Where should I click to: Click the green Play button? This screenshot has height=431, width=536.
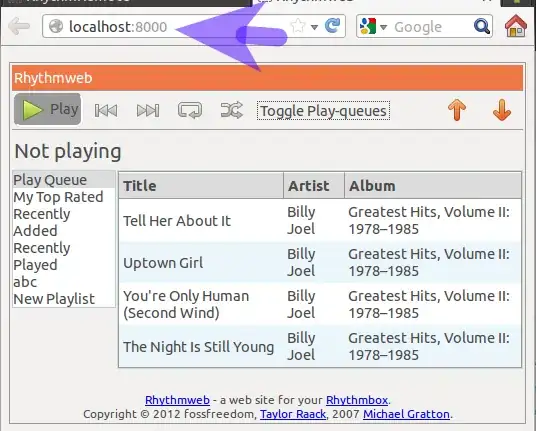point(48,109)
